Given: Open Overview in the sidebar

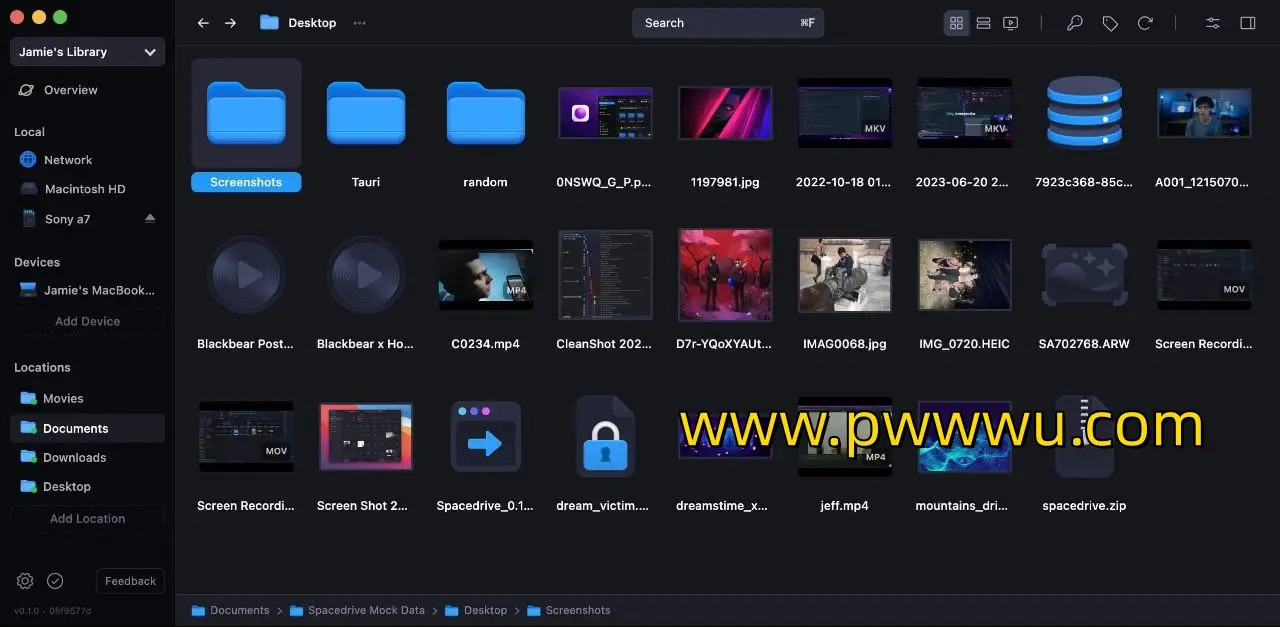Looking at the screenshot, I should pyautogui.click(x=70, y=90).
